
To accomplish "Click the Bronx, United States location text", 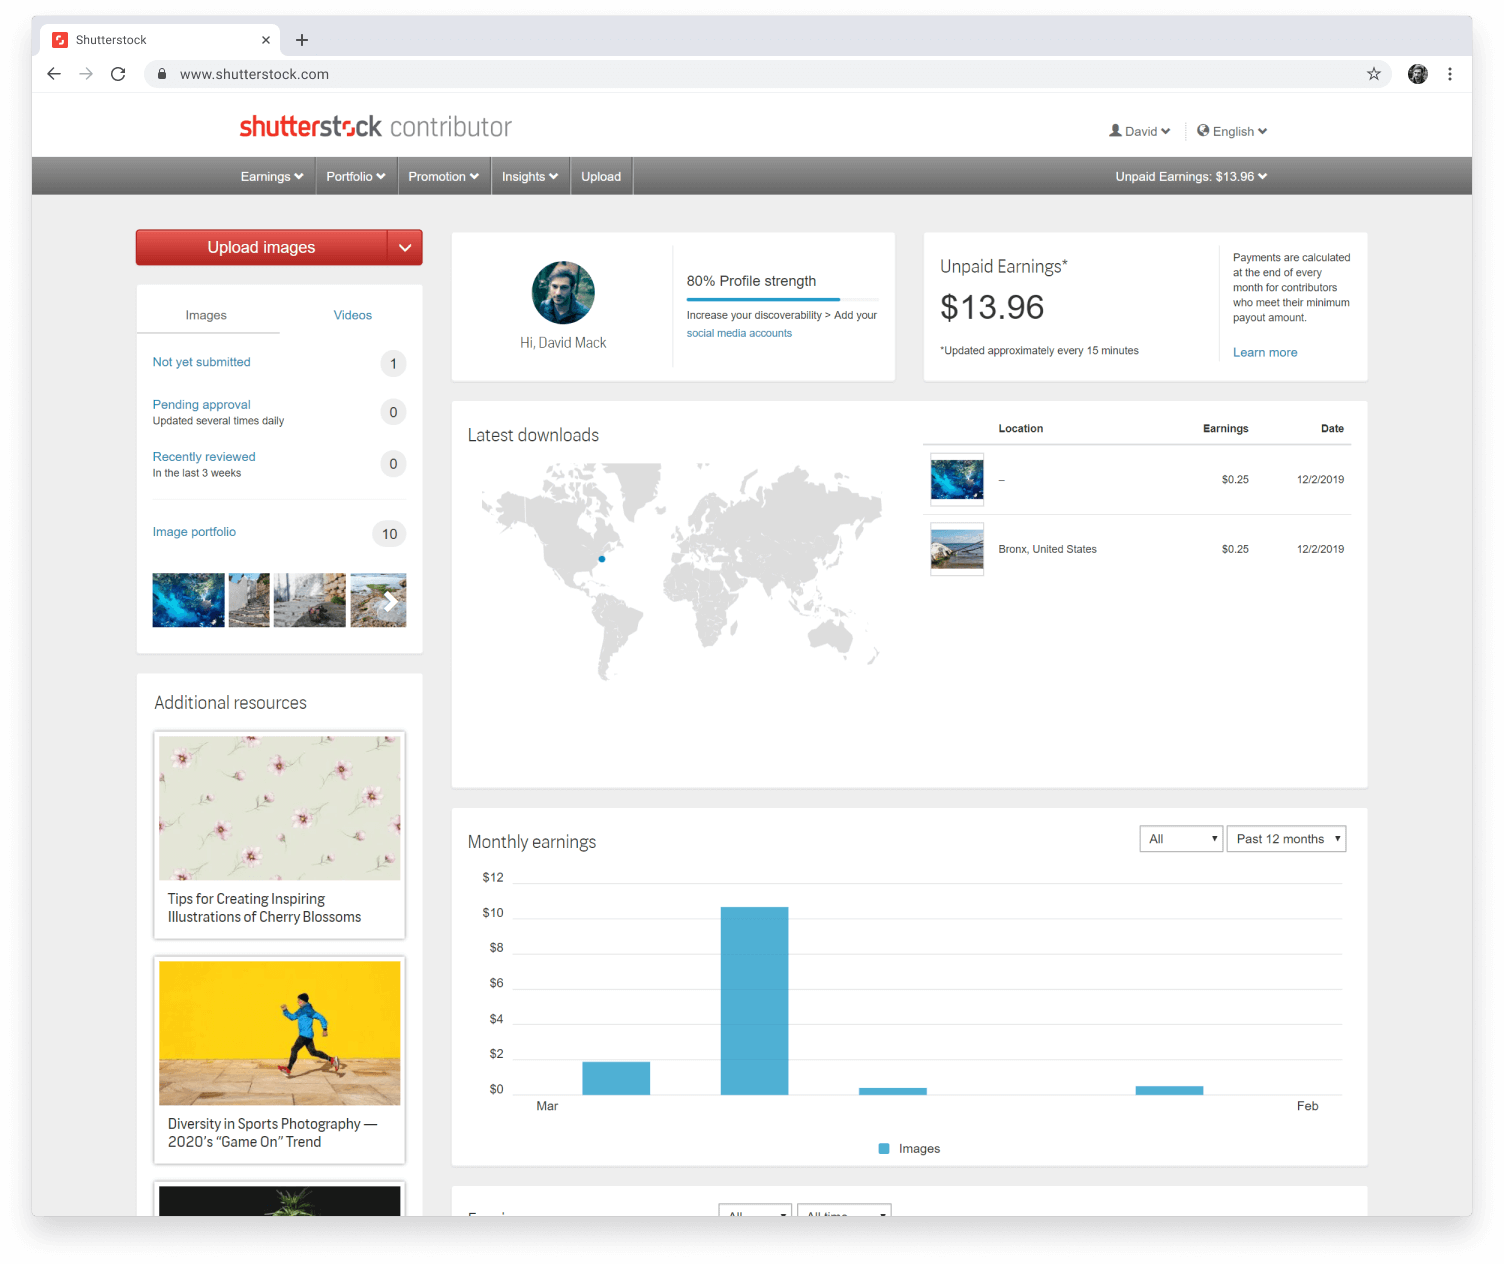I will pos(1047,549).
